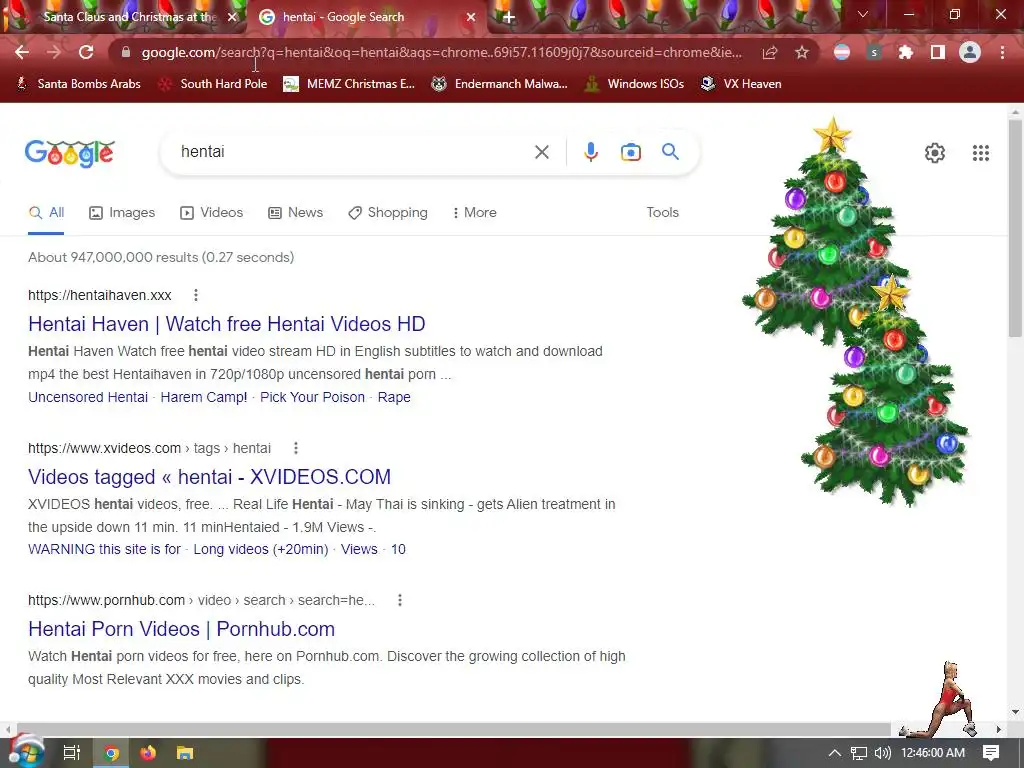This screenshot has width=1024, height=768.
Task: Open Google apps grid
Action: [x=980, y=153]
